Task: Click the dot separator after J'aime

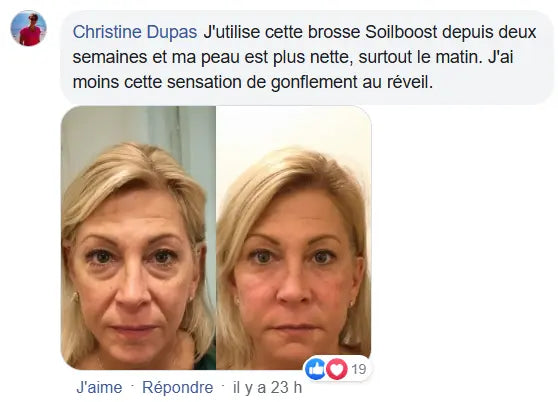Action: click(132, 386)
